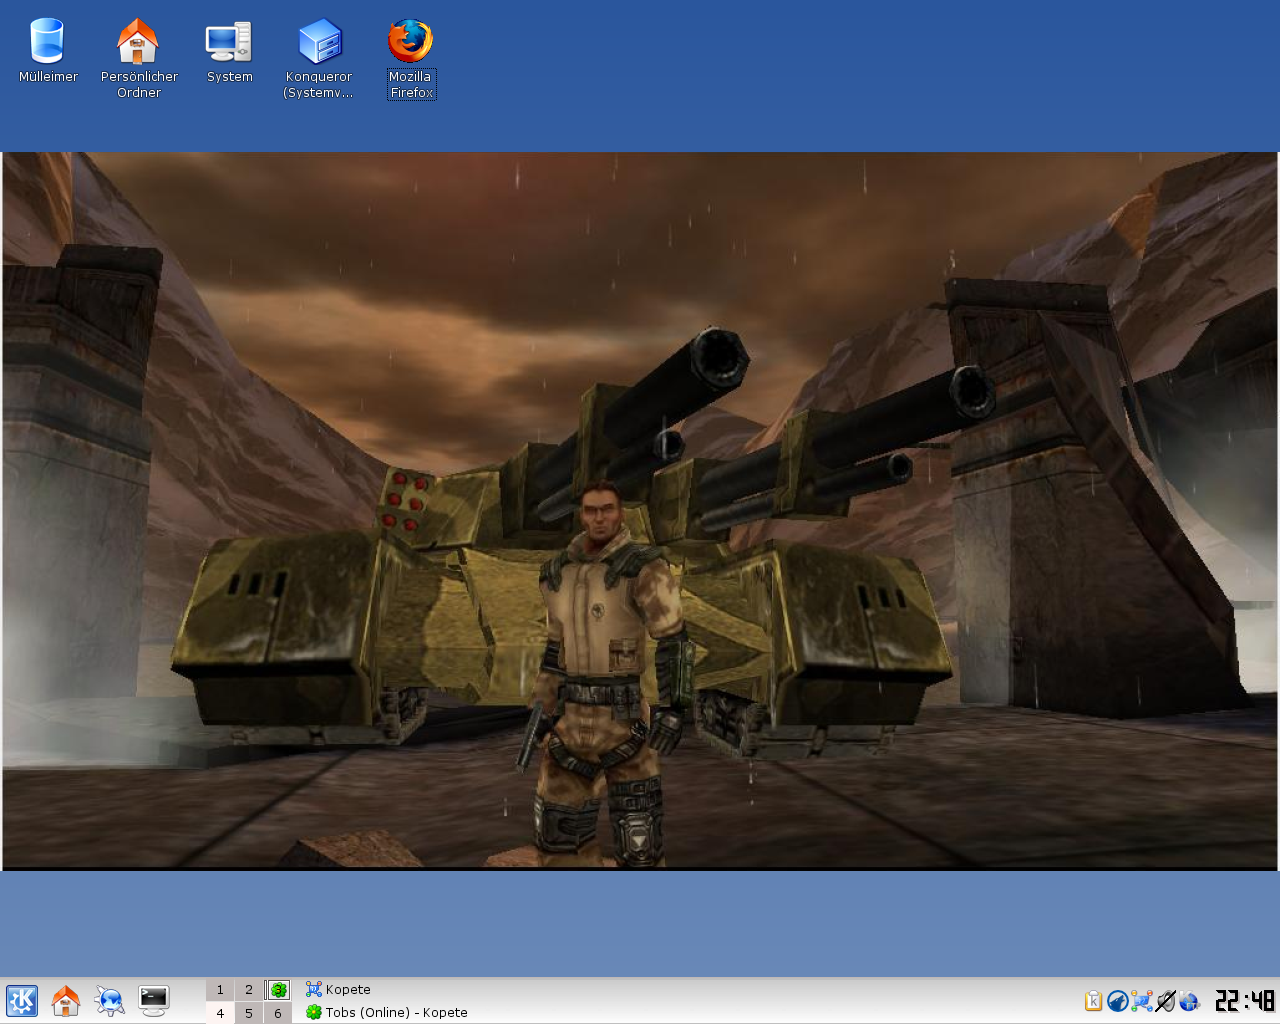Unmute sound via the muted speaker icon
This screenshot has width=1280, height=1024.
pos(1165,1000)
